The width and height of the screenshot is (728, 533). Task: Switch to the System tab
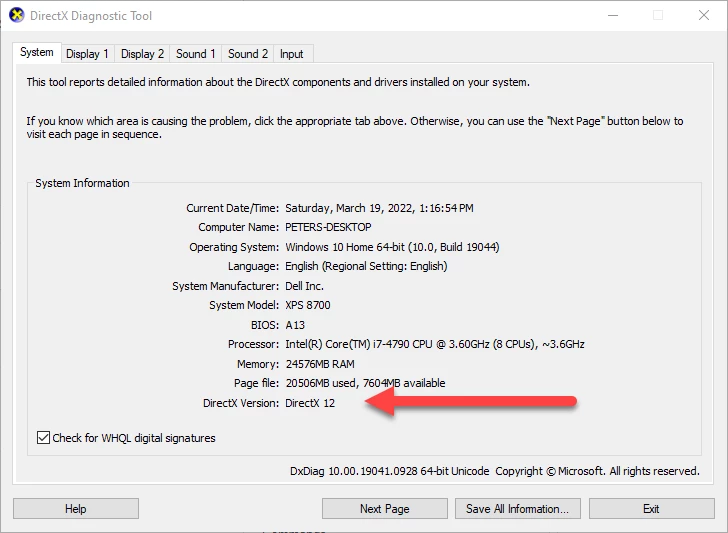(37, 52)
